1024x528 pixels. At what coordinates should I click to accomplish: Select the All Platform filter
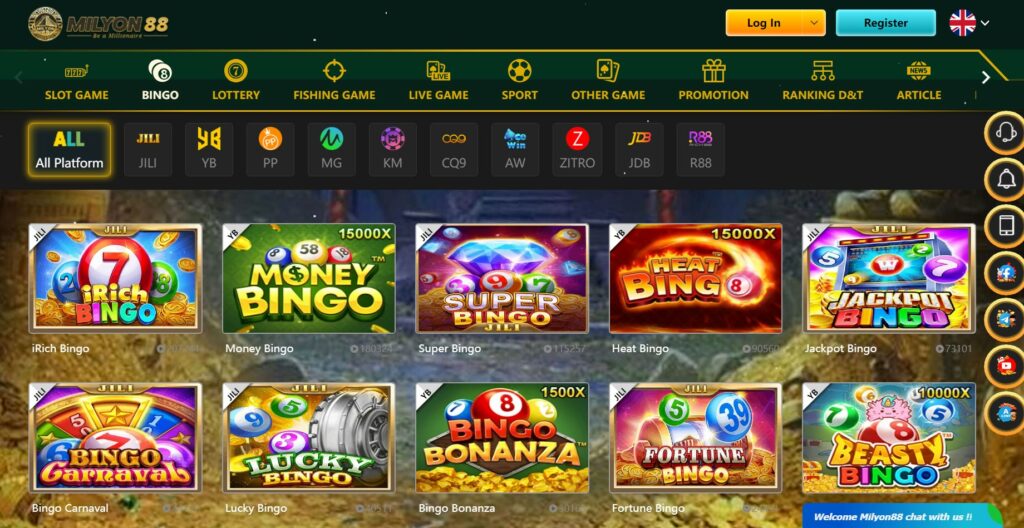pyautogui.click(x=69, y=150)
